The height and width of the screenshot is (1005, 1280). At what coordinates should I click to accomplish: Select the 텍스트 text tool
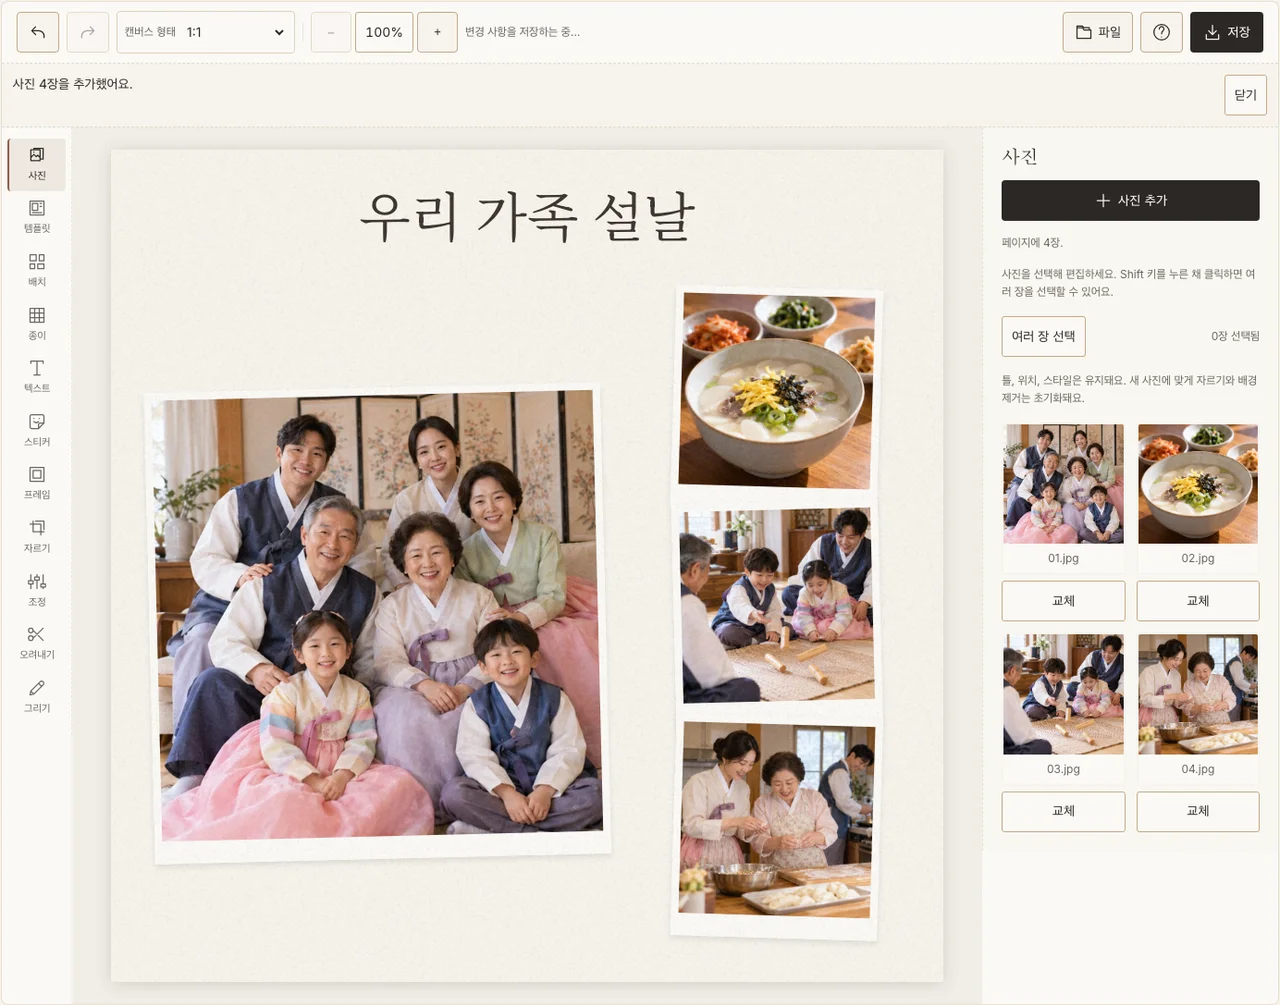click(x=37, y=376)
